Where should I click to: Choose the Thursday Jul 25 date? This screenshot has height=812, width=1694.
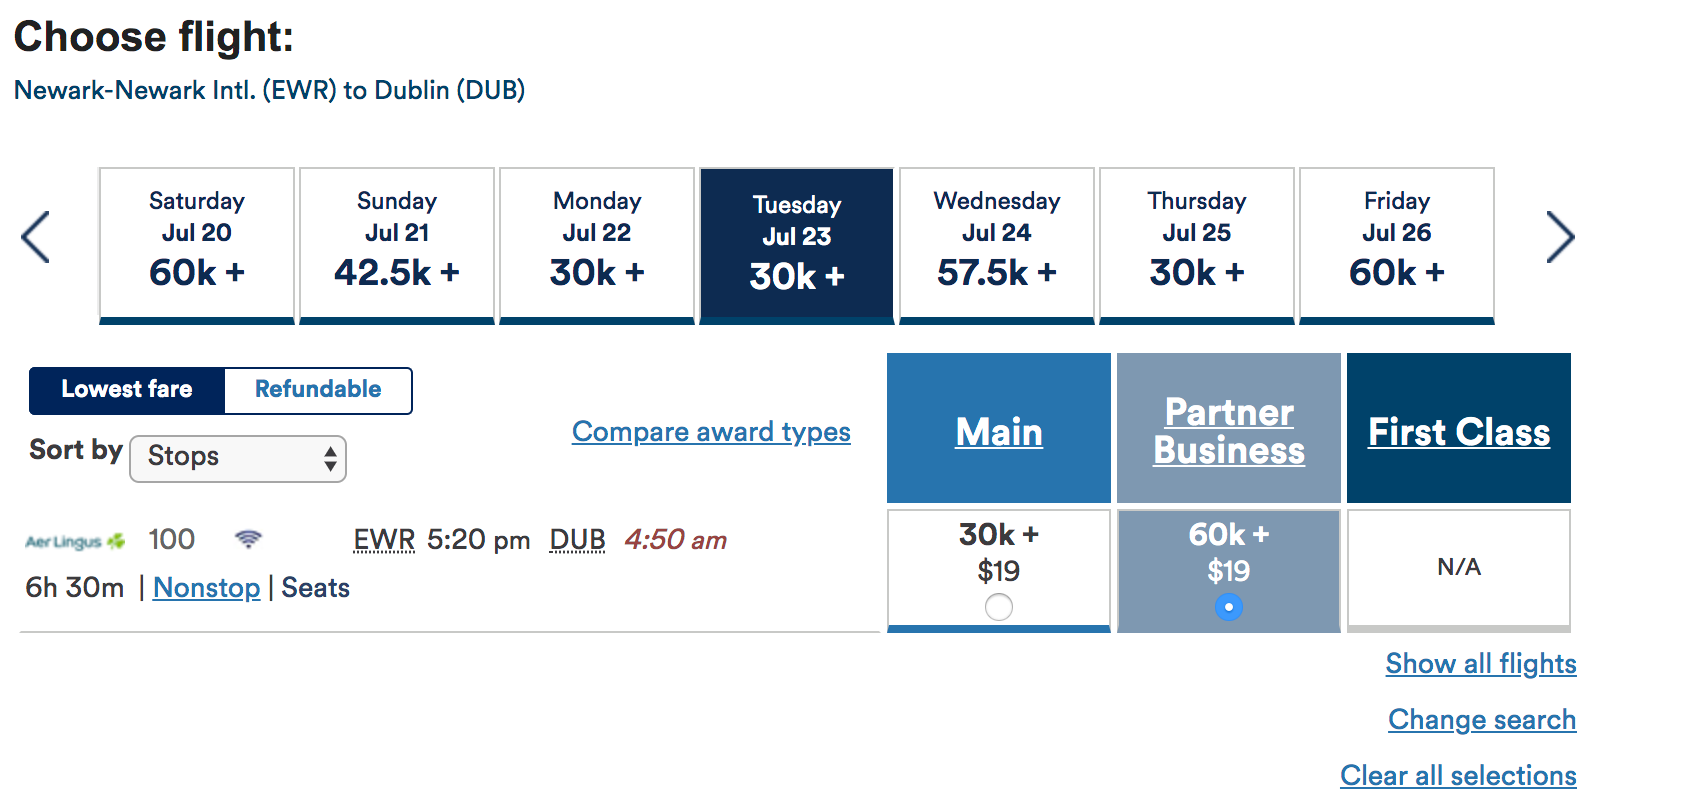pos(1197,244)
